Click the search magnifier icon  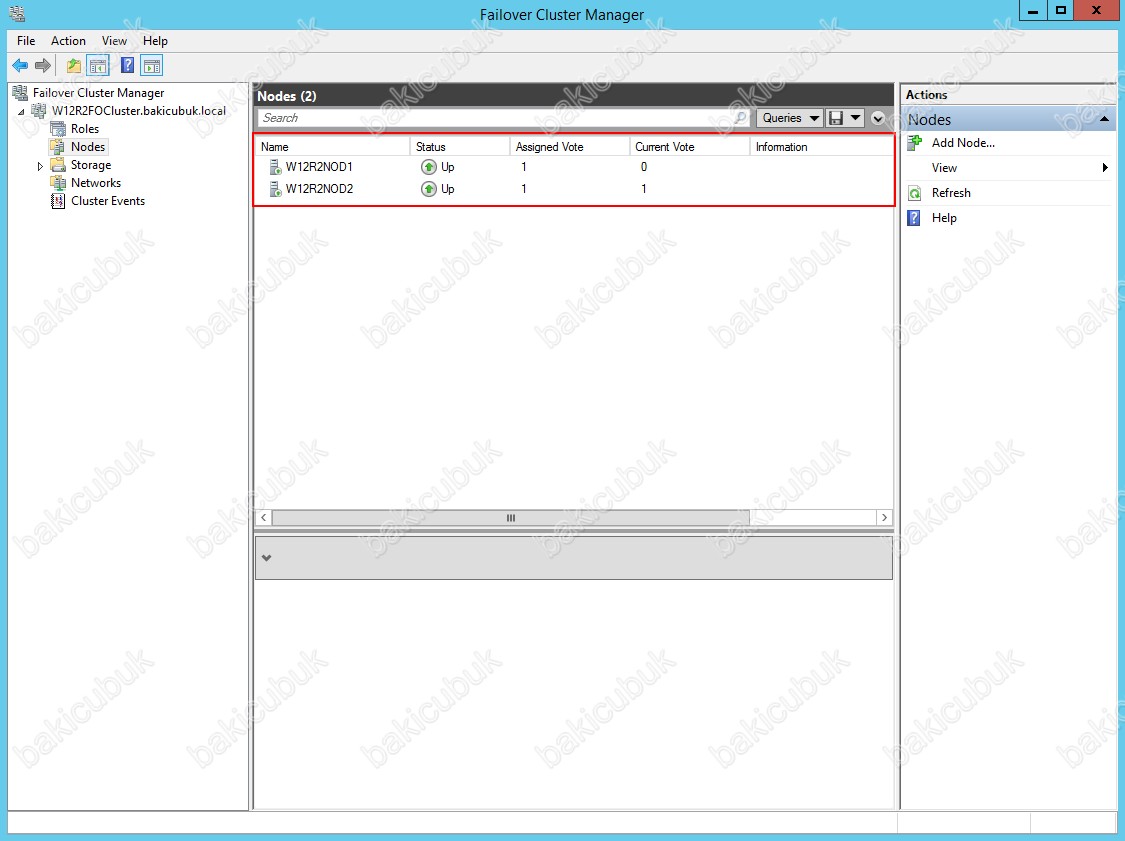point(740,118)
